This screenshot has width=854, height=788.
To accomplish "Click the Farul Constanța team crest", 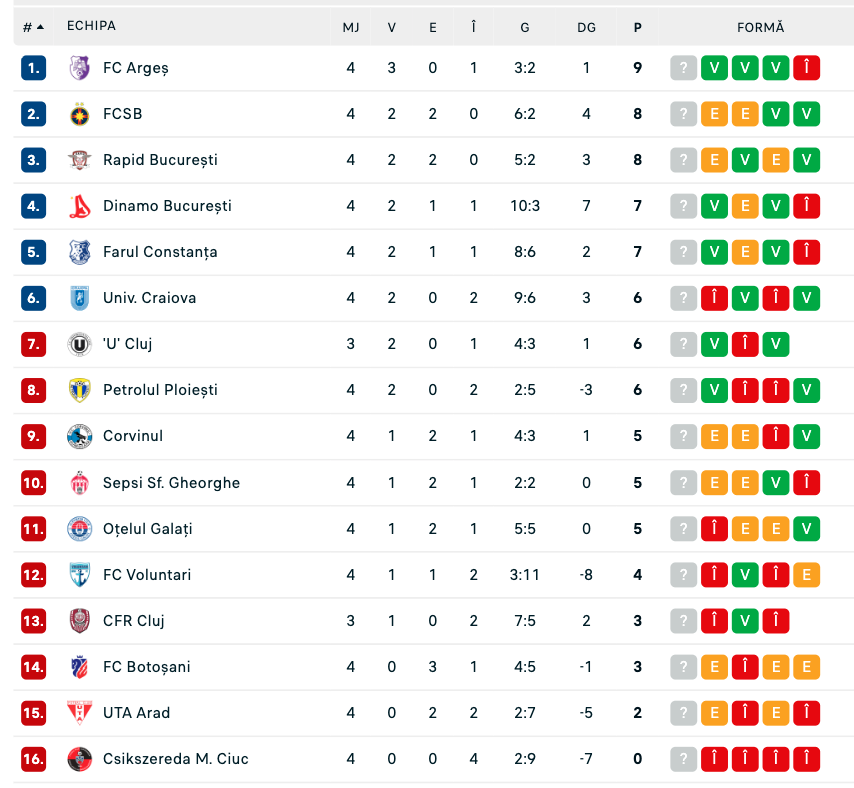I will 80,252.
